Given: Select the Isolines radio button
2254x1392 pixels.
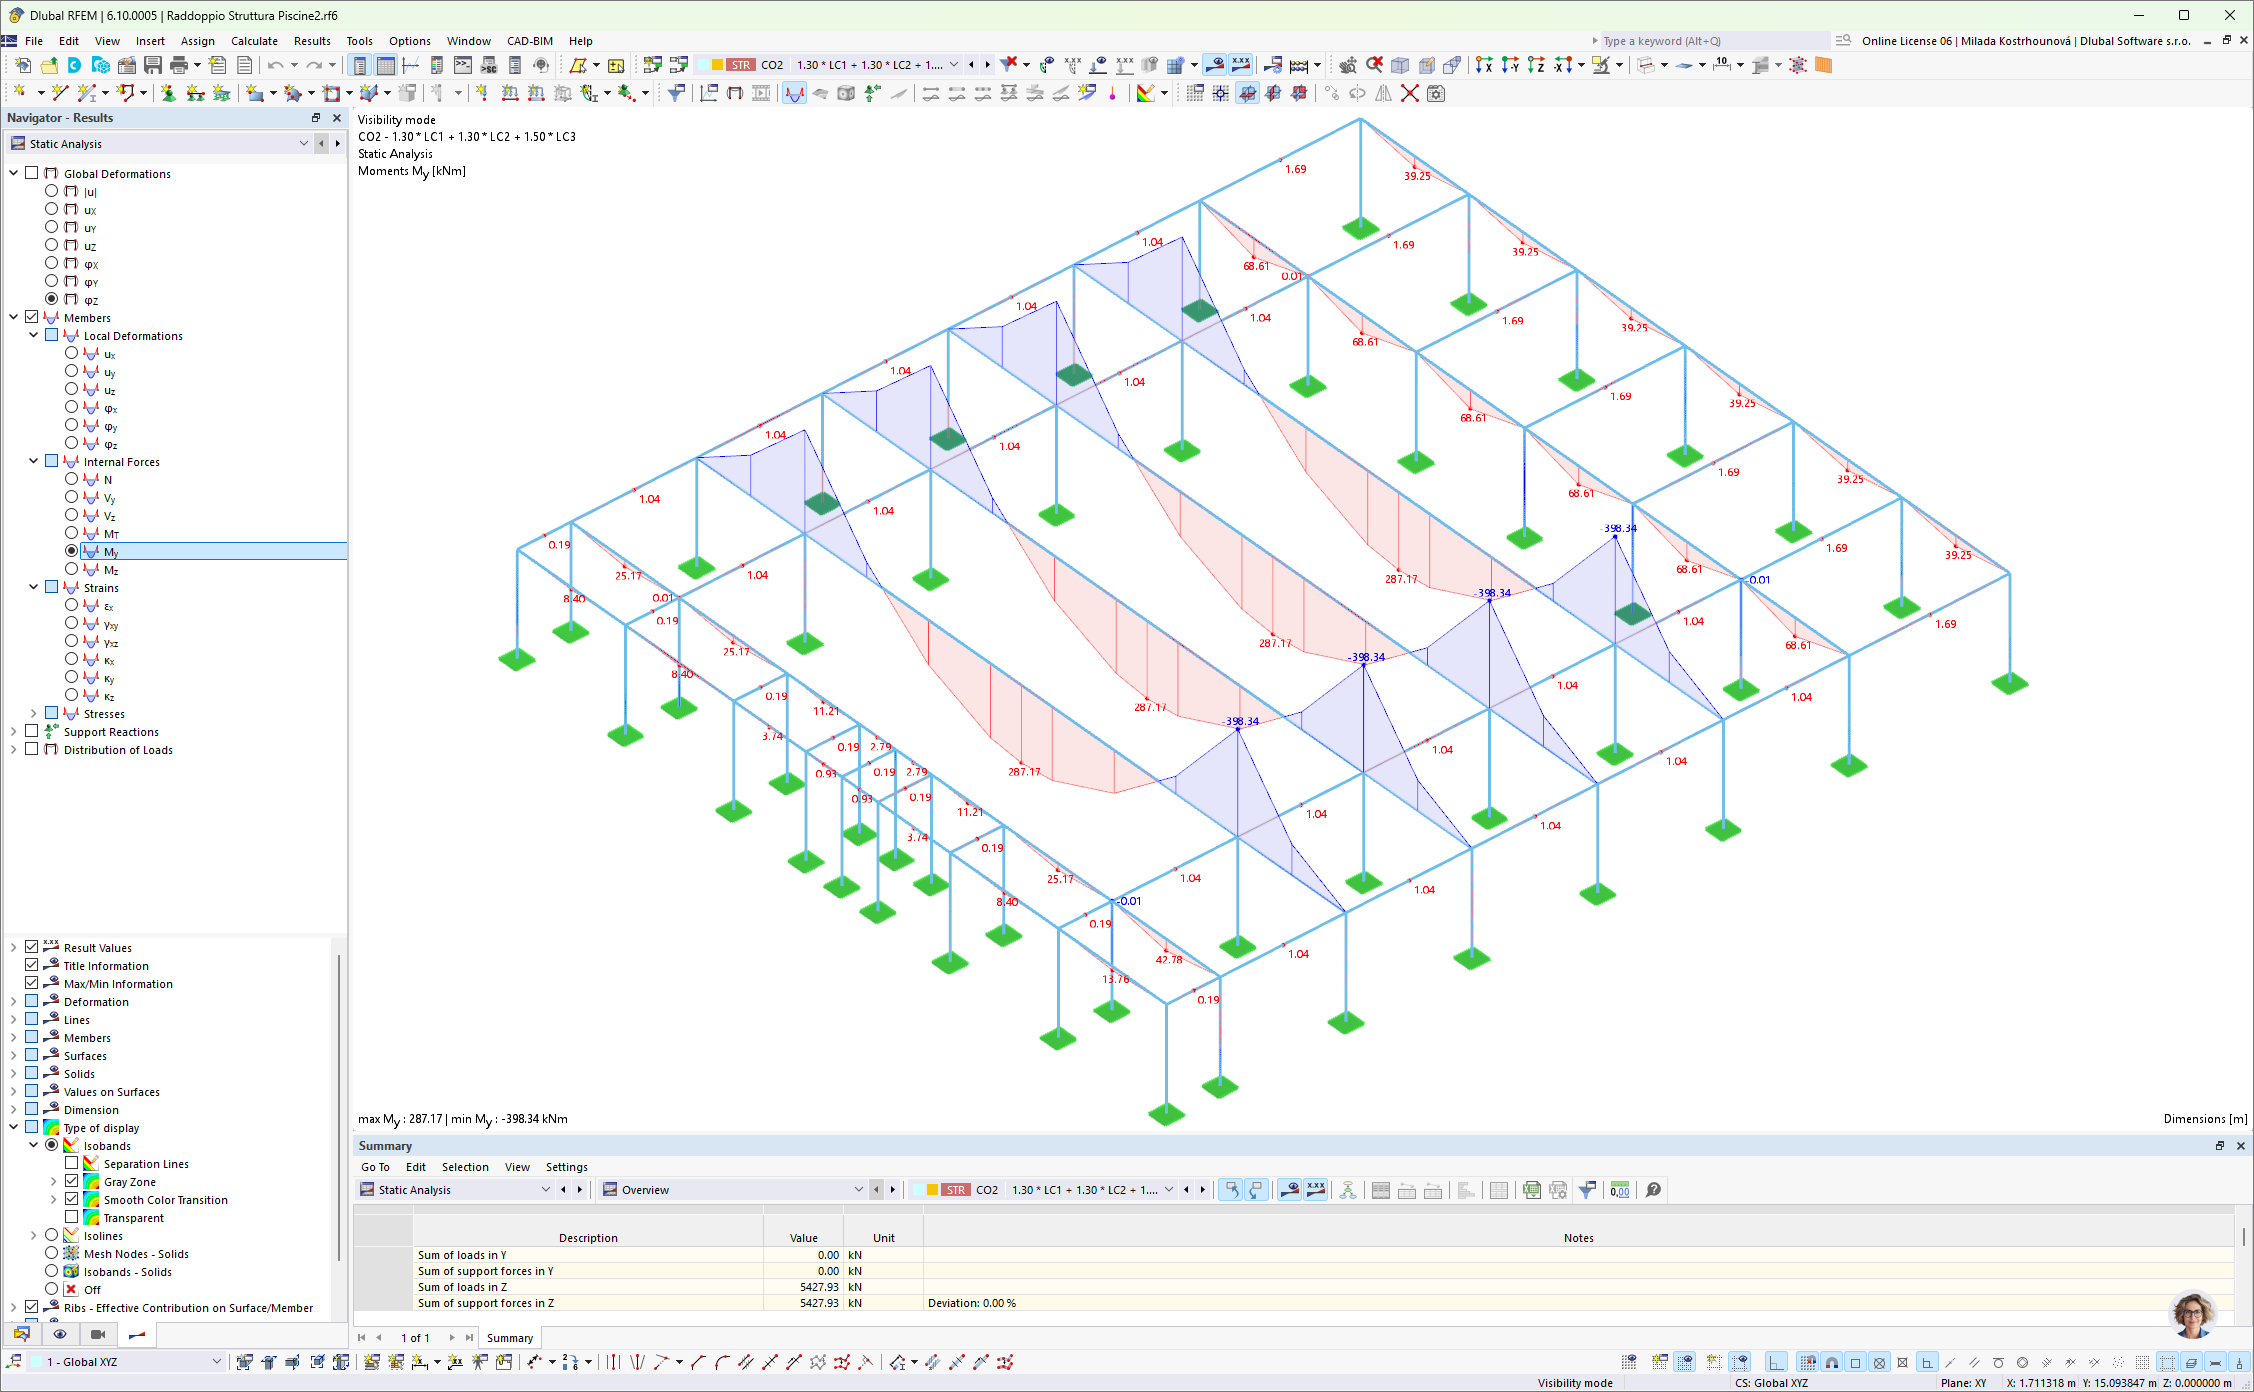Looking at the screenshot, I should tap(52, 1235).
